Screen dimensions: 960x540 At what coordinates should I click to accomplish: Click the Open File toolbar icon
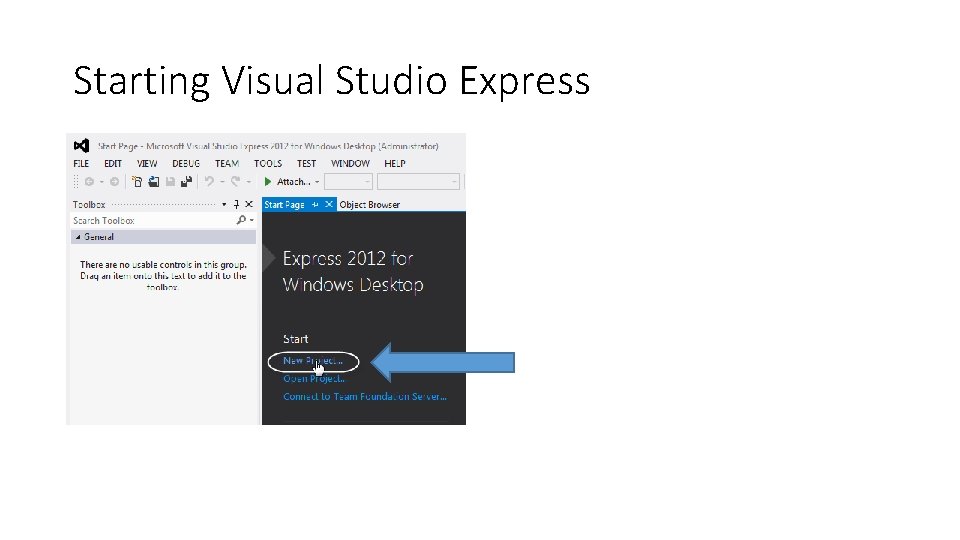(x=154, y=182)
